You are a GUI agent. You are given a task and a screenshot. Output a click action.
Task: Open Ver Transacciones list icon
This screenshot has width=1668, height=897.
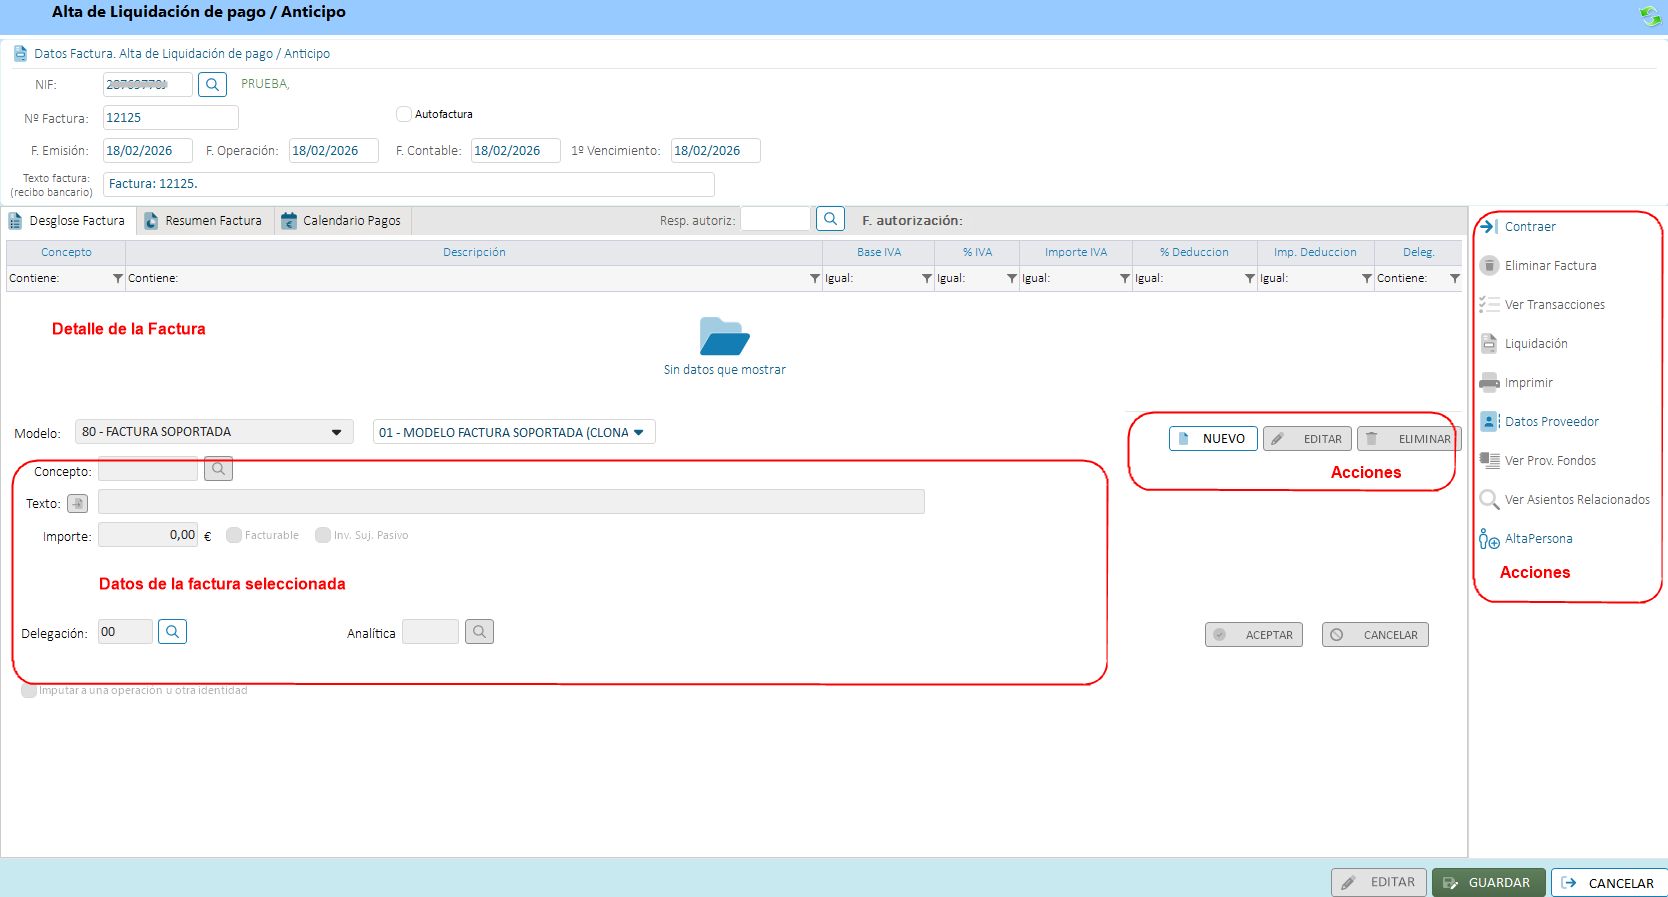[x=1489, y=305]
